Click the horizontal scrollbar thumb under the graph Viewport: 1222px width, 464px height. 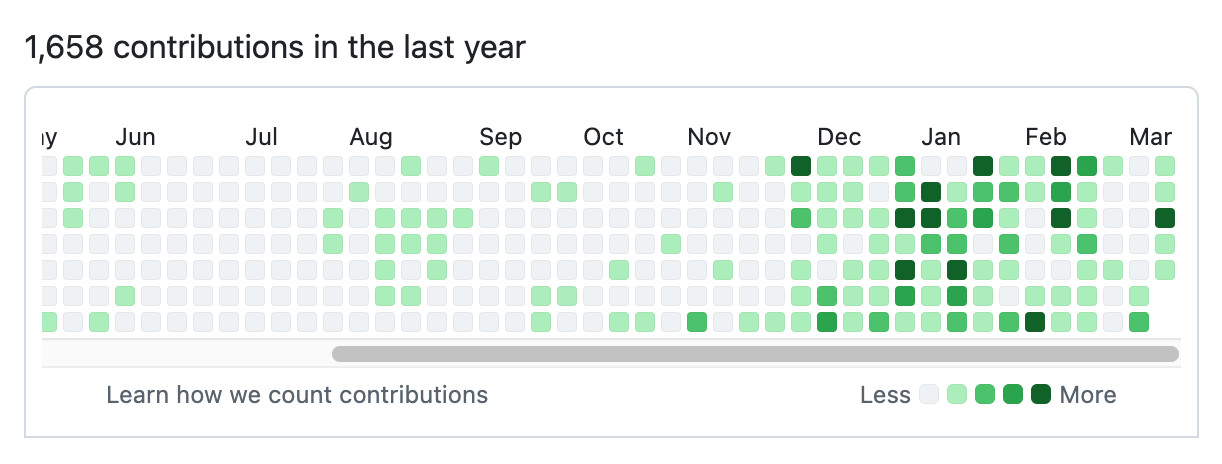tap(755, 353)
